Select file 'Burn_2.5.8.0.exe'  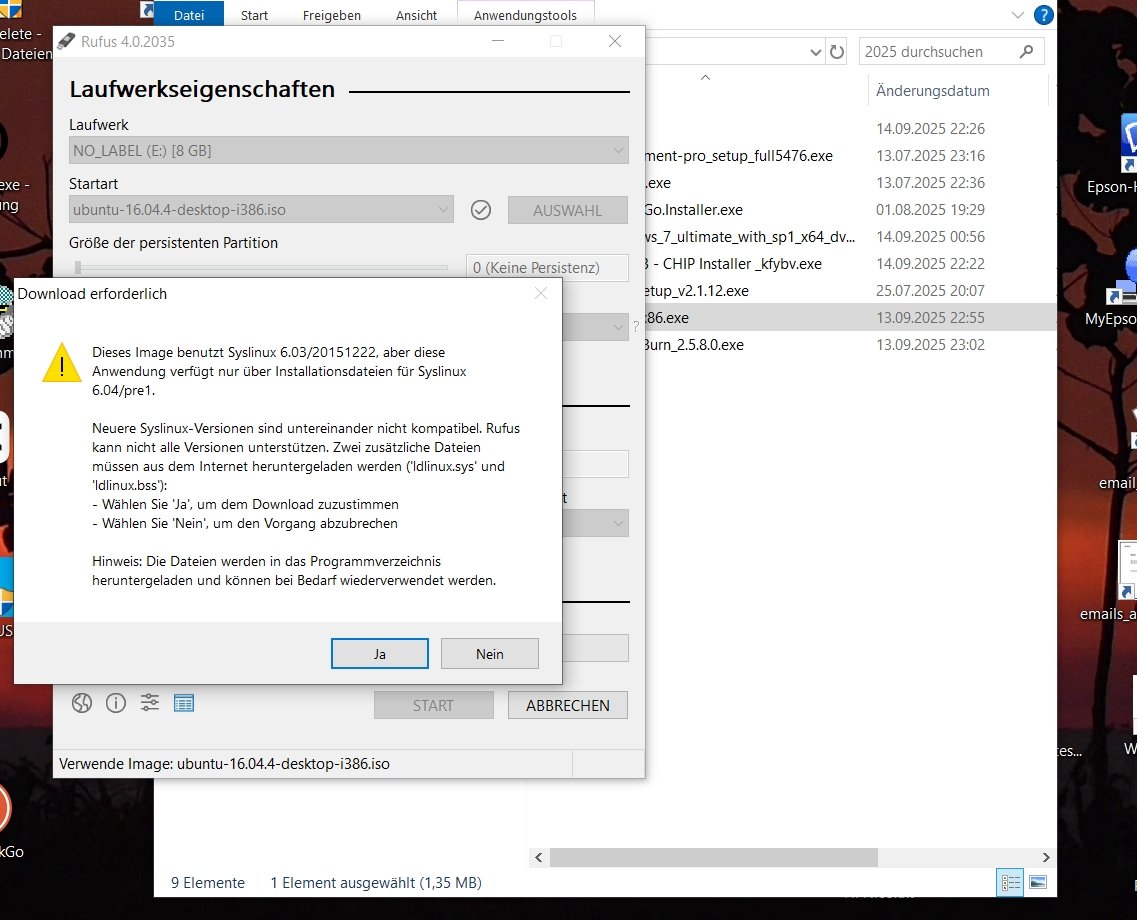[x=694, y=345]
